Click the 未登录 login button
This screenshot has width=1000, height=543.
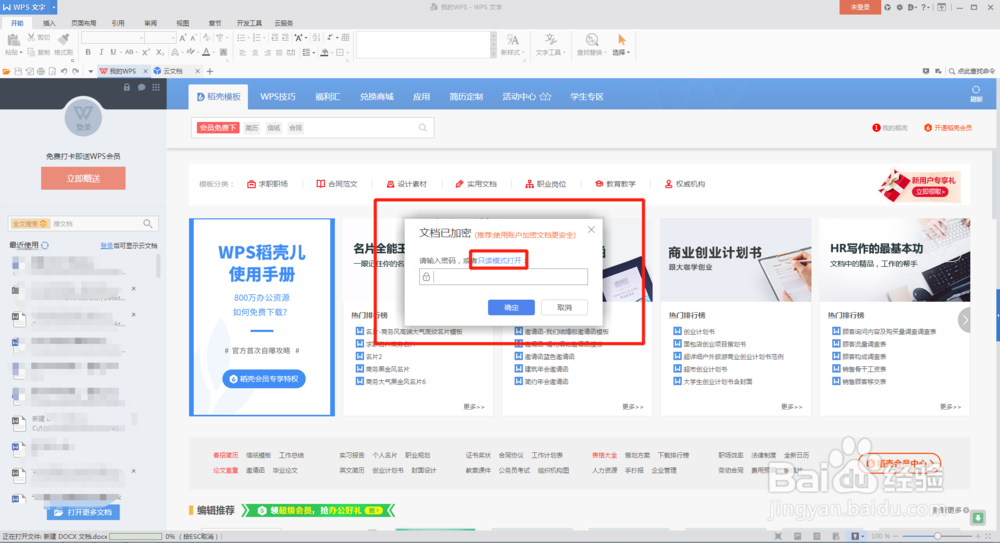click(x=860, y=7)
